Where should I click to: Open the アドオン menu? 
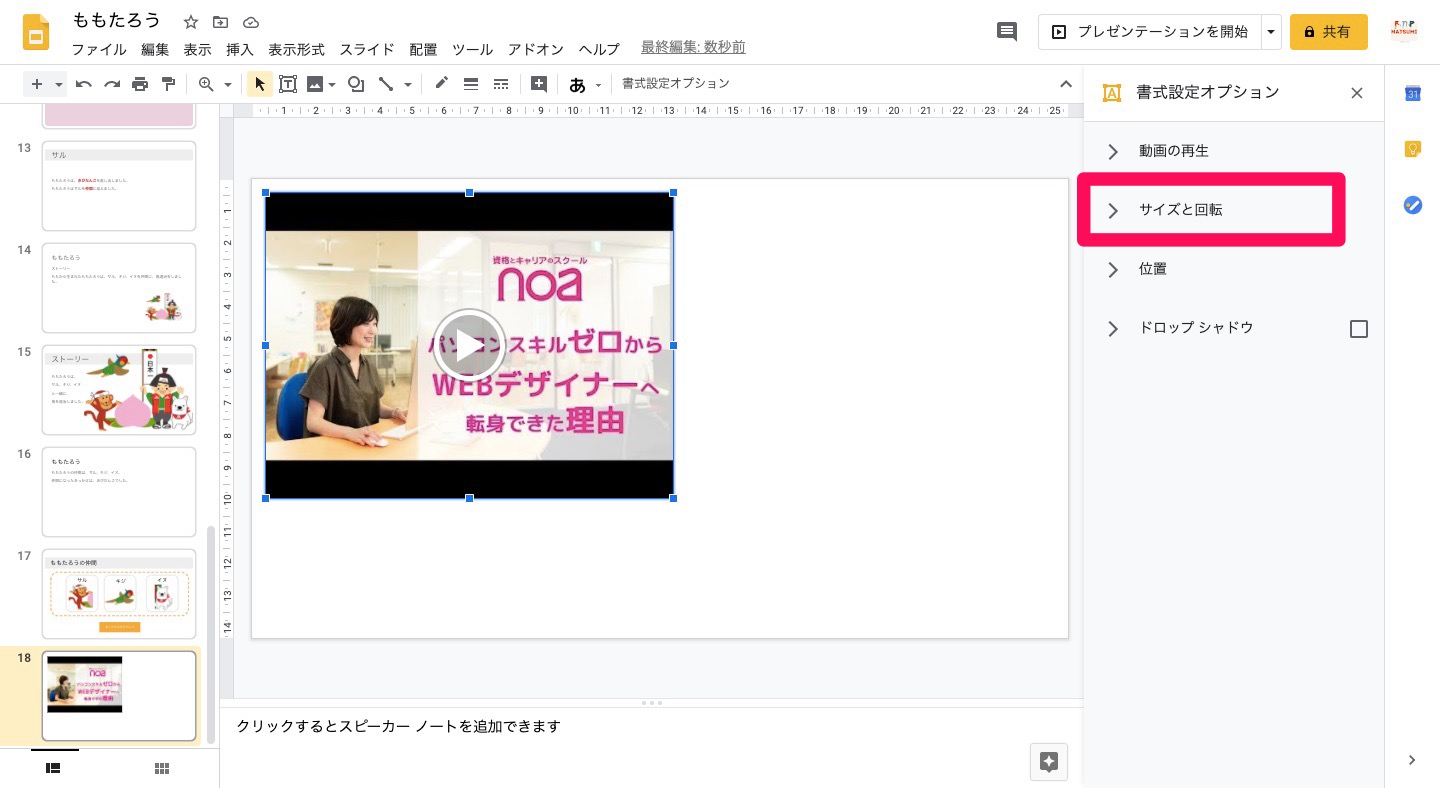(536, 49)
